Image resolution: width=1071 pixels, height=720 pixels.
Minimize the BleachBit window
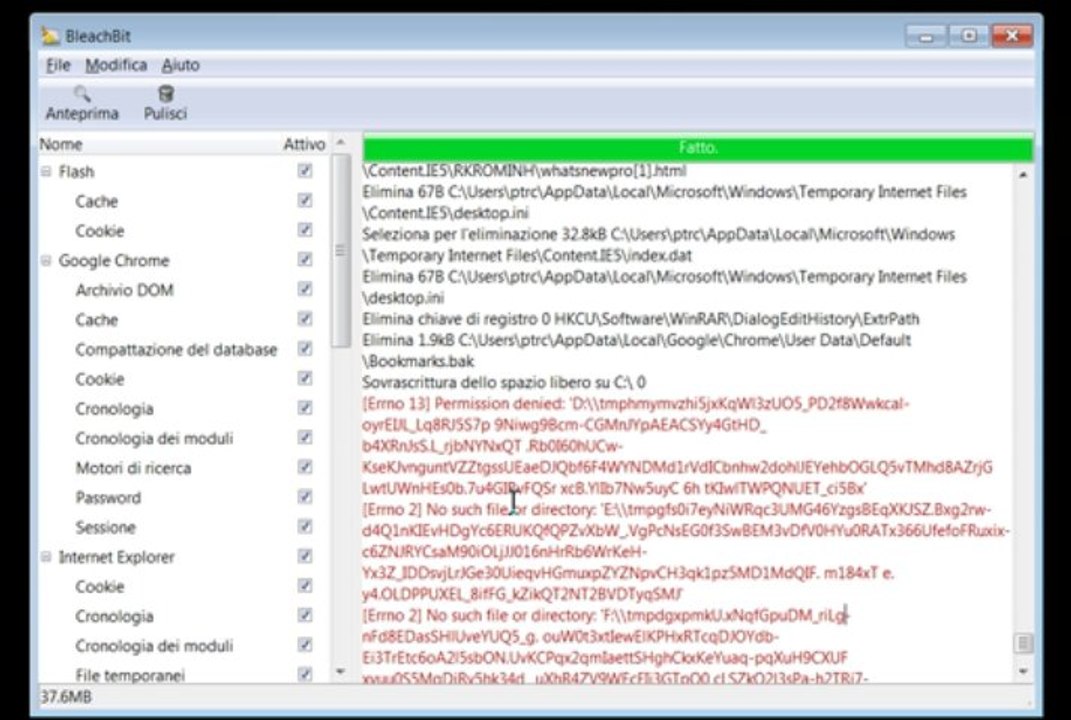tap(926, 36)
